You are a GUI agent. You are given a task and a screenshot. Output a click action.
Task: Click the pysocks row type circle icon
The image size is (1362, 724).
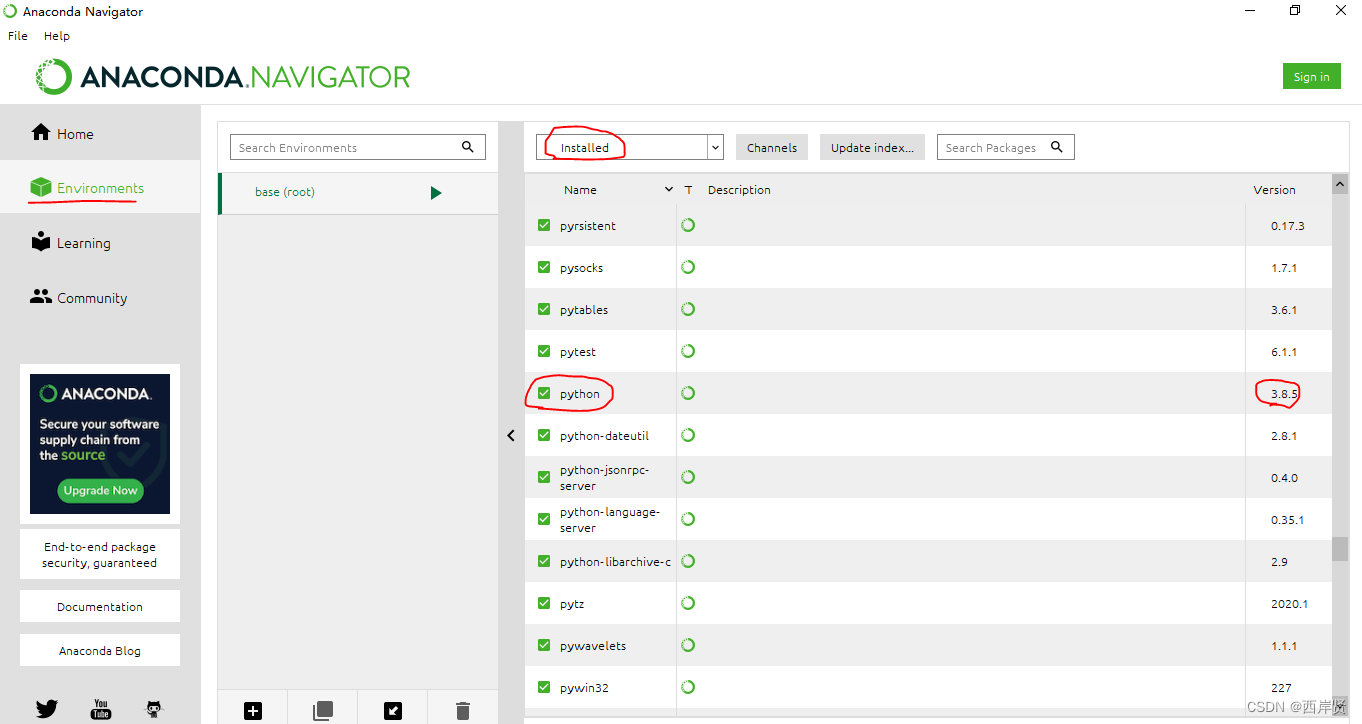click(688, 267)
